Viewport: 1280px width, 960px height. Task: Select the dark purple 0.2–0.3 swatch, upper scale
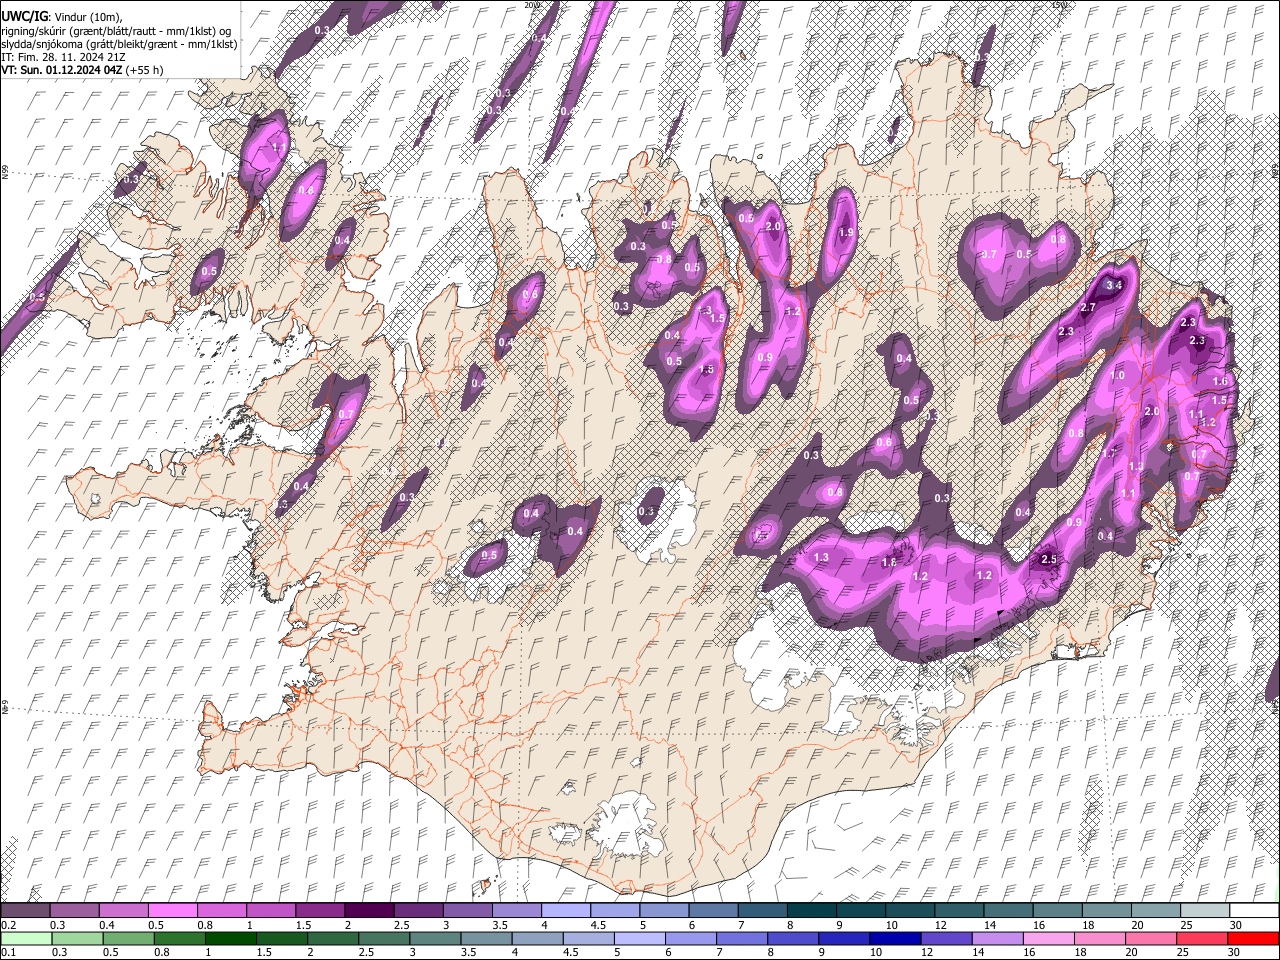pos(26,911)
